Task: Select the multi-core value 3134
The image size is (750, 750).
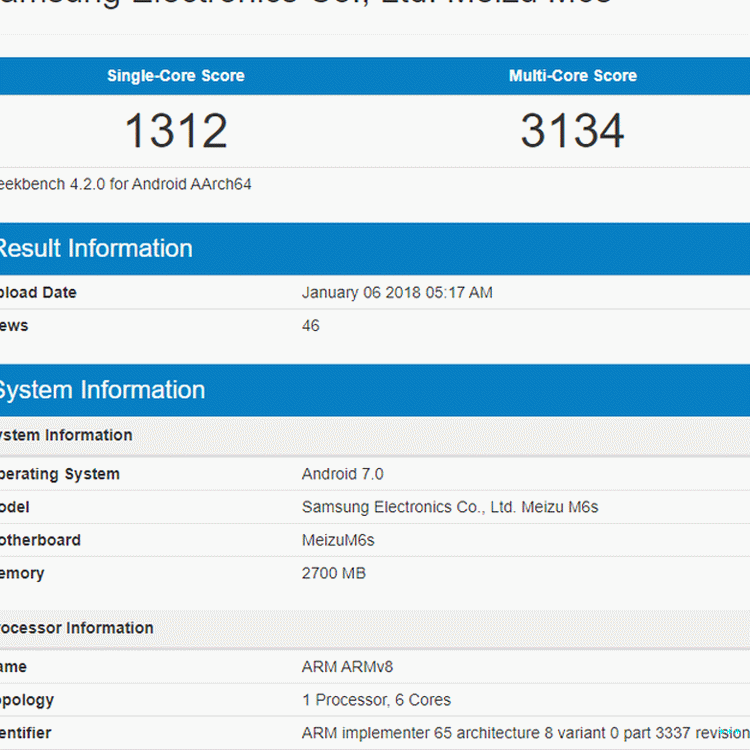Action: [572, 131]
